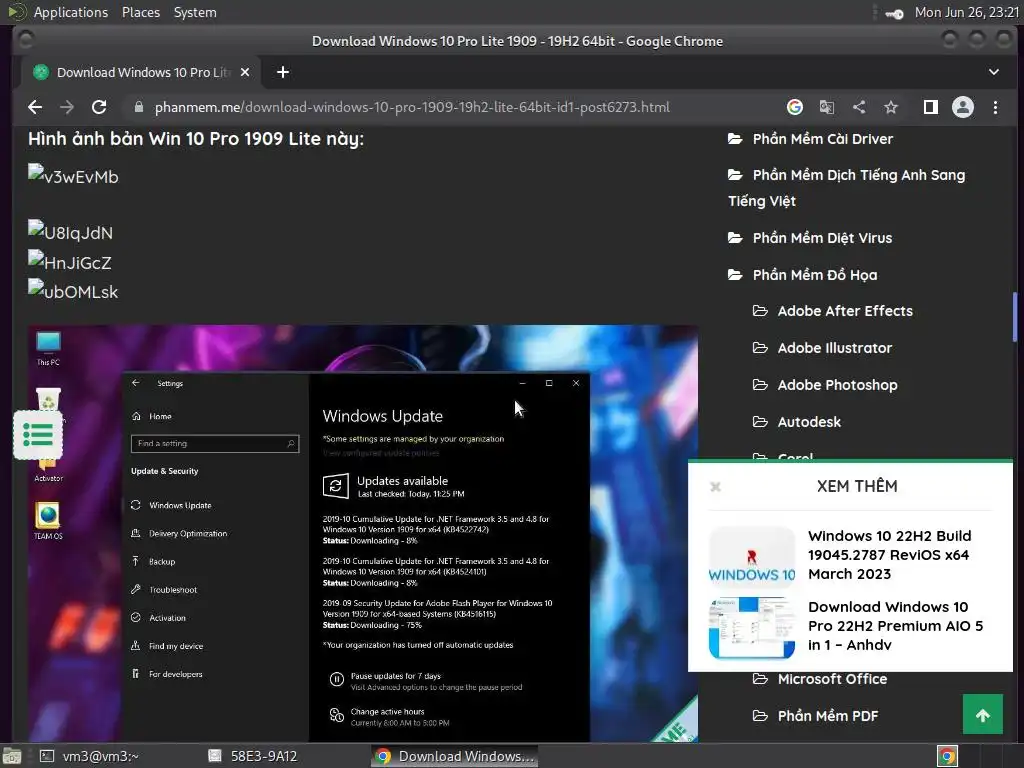Close the Download Windows 10 Pro Lite tab
Screen dimensions: 1024x768
tap(245, 72)
